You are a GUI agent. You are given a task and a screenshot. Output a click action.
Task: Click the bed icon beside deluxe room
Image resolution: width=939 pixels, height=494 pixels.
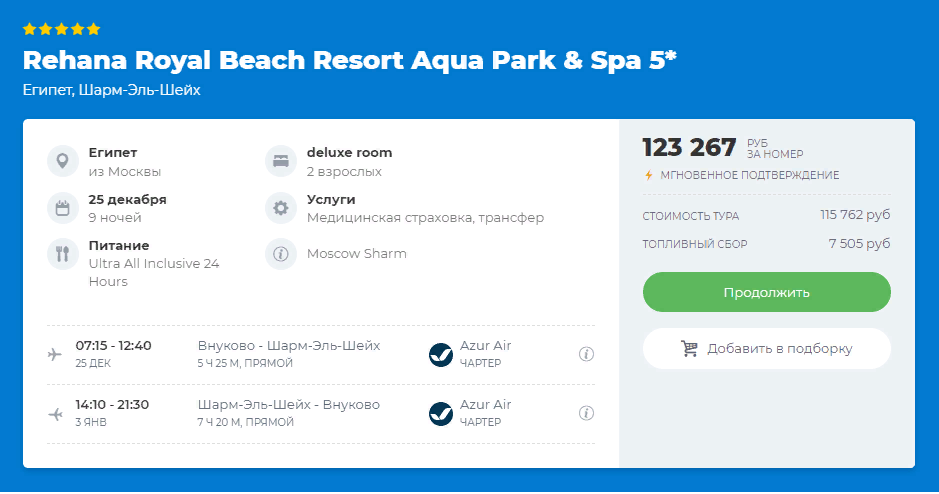(x=281, y=161)
